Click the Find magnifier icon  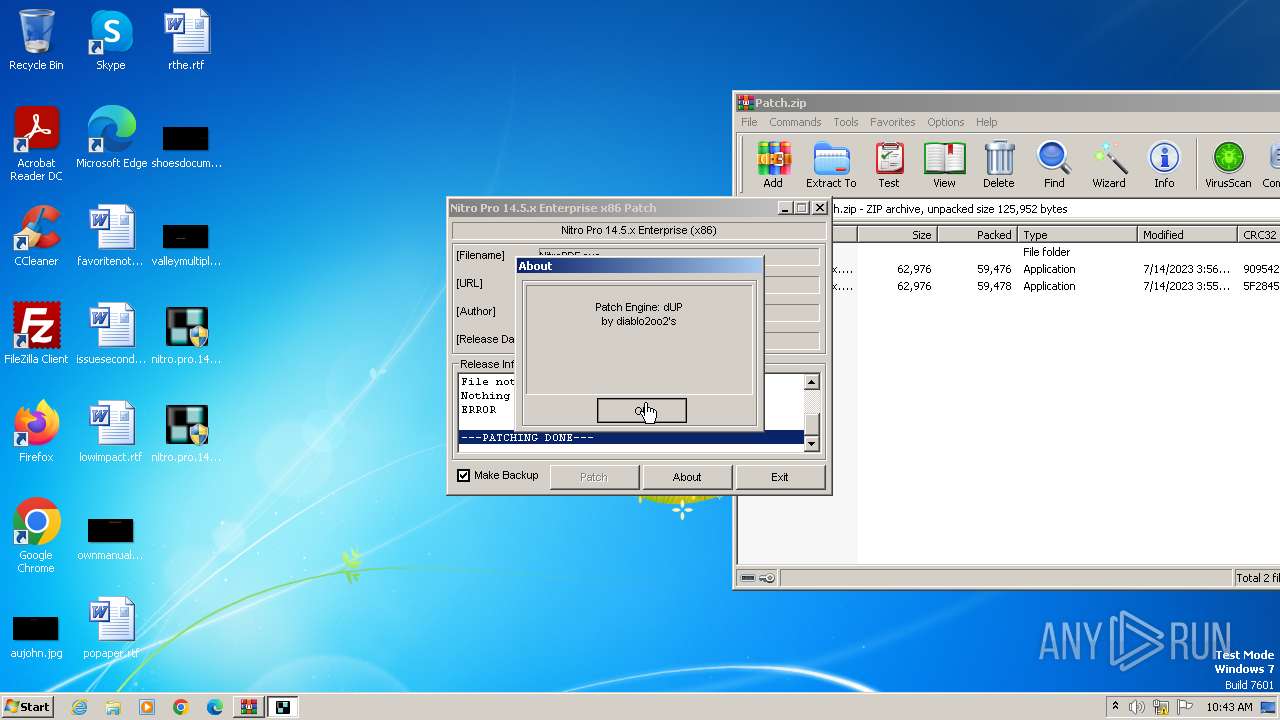[1054, 164]
